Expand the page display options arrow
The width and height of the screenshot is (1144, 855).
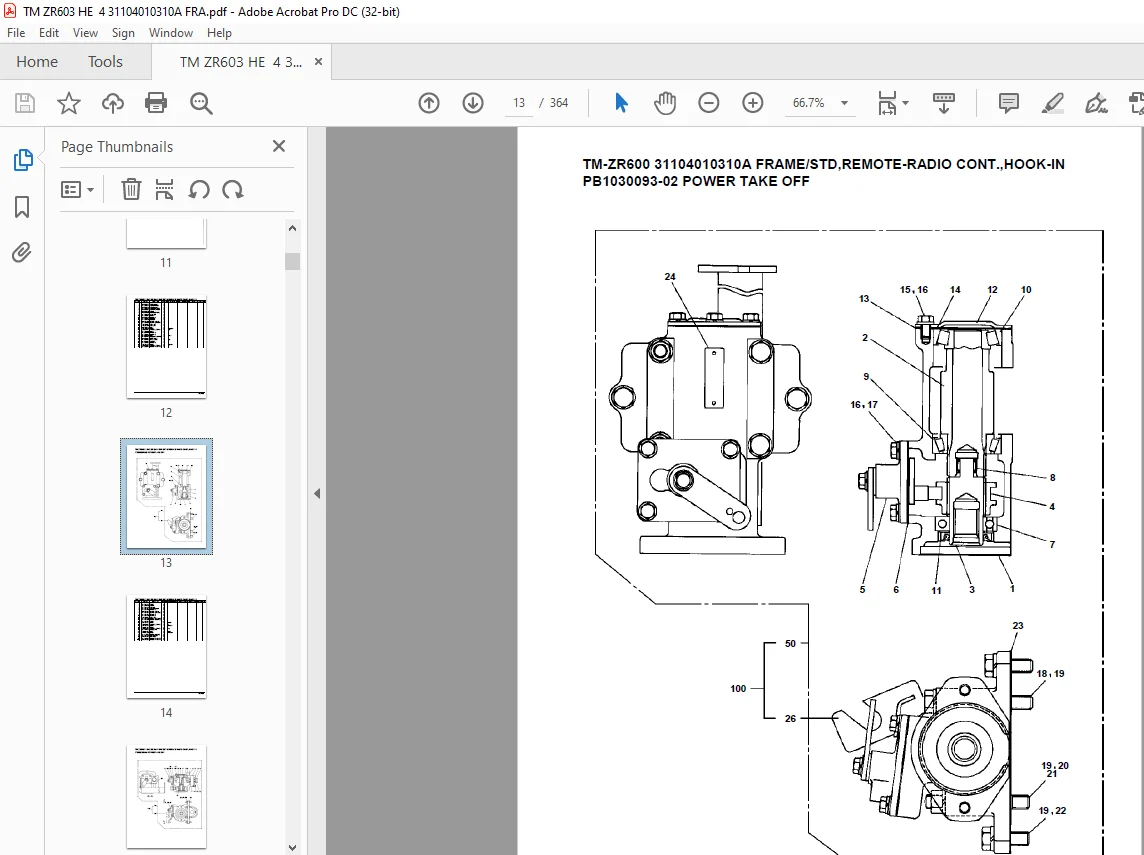pos(905,103)
